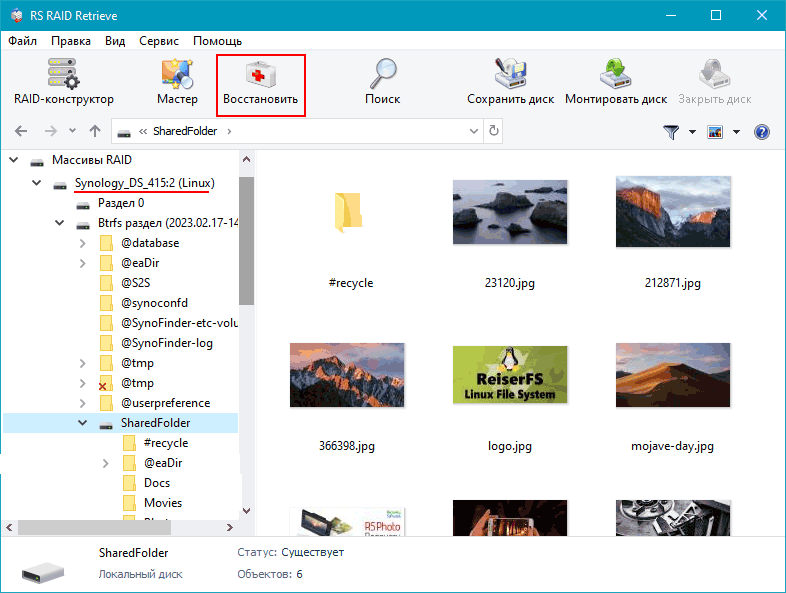This screenshot has height=593, width=786.
Task: Select the 366398.jpg thumbnail
Action: click(x=347, y=375)
